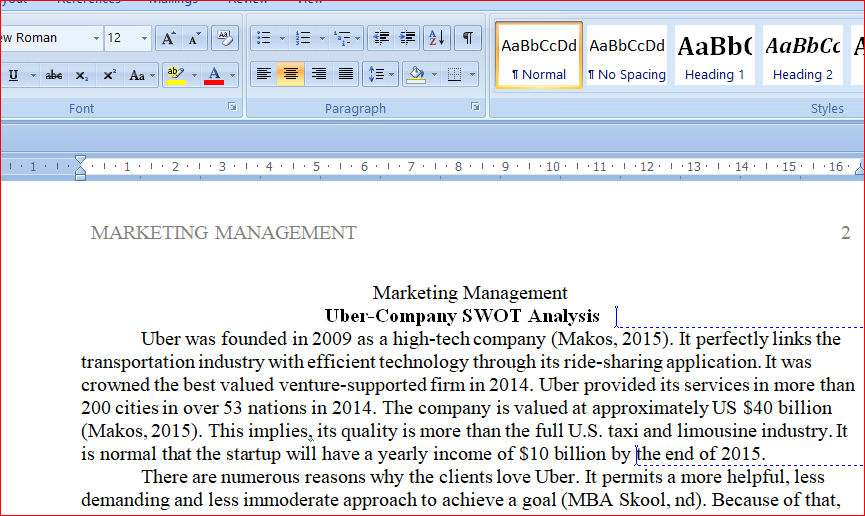Screen dimensions: 865x516
Task: Open the Change Case menu
Action: [141, 75]
